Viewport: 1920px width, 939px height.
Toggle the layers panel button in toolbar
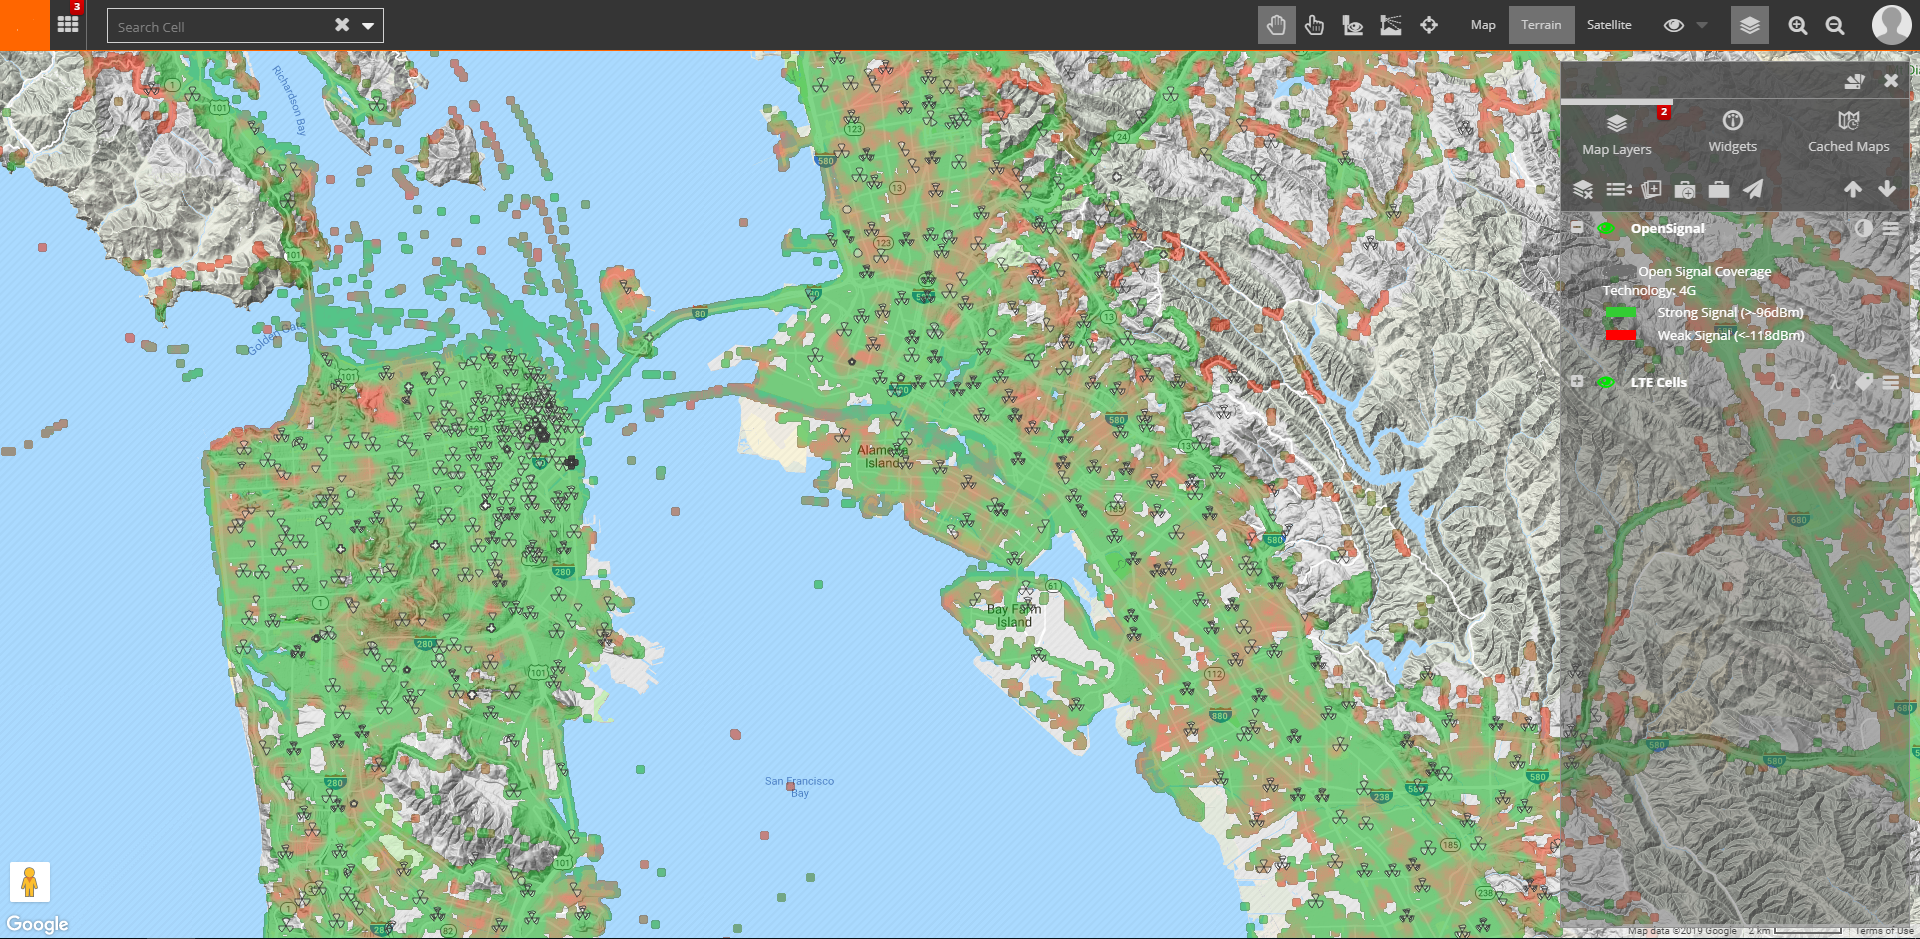coord(1749,25)
